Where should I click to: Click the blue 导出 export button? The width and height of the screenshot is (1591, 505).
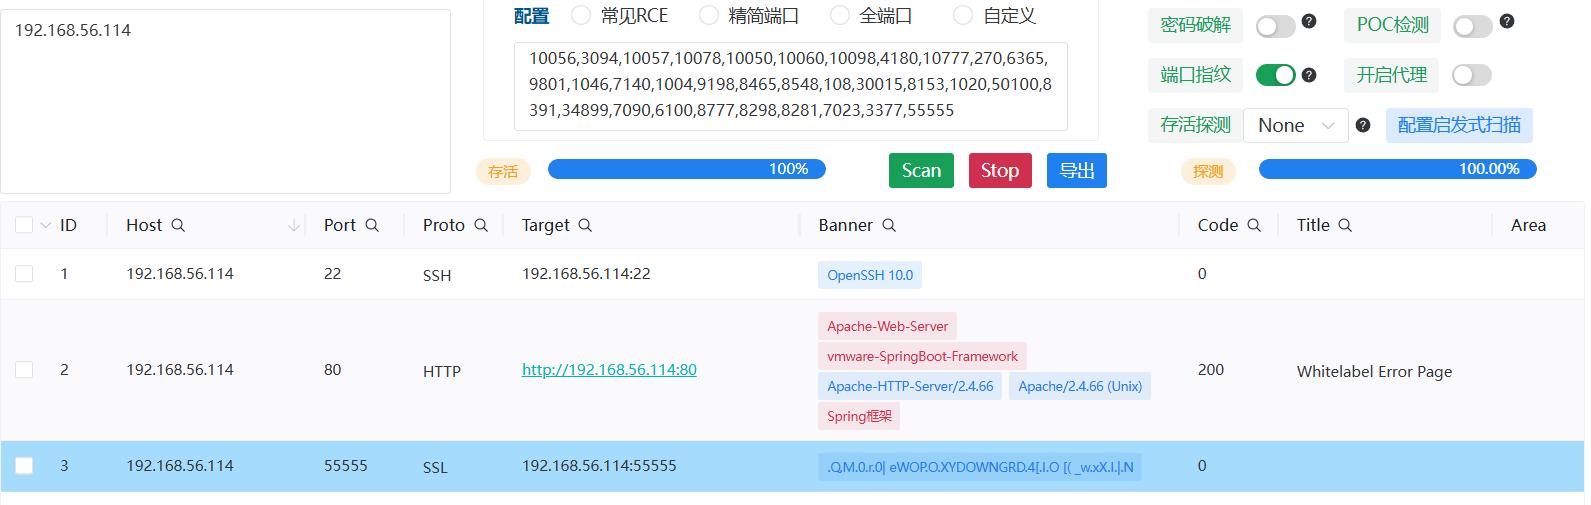coord(1077,170)
